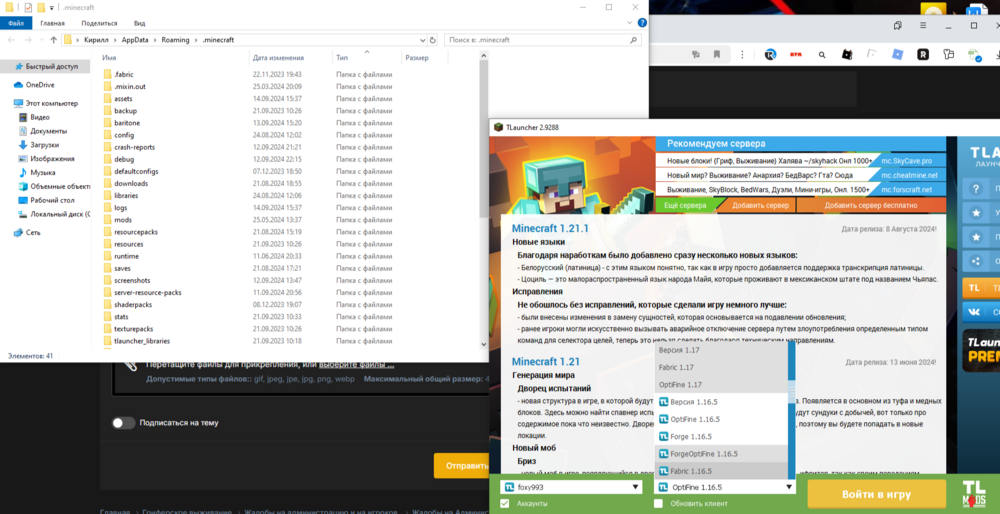1000x514 pixels.
Task: Click the properties checkmark icon in Explorer title bar
Action: (x=28, y=8)
